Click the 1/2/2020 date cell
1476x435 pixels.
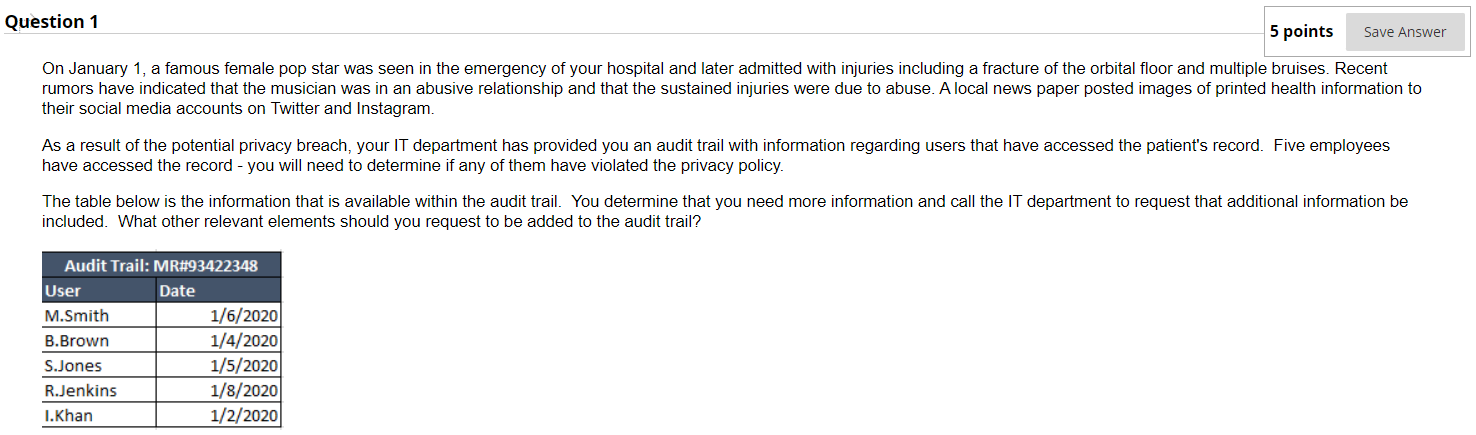pos(219,415)
